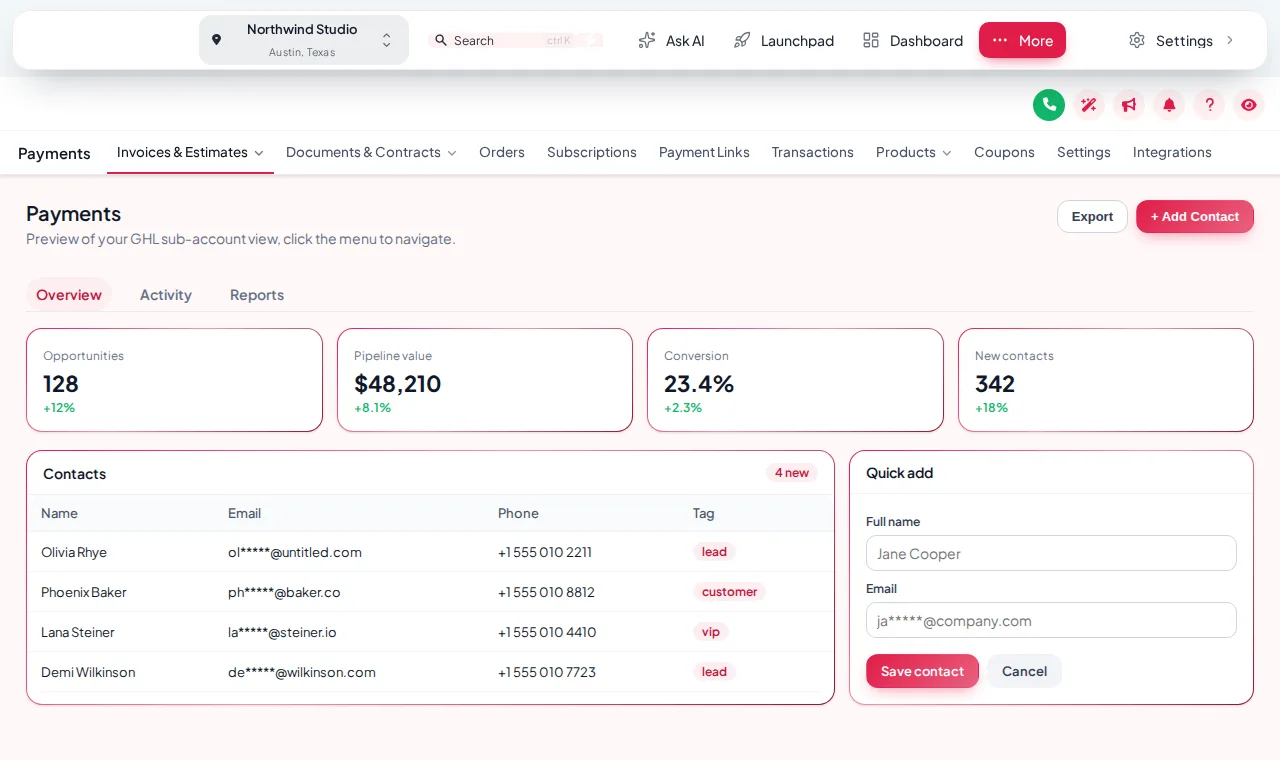This screenshot has height=760, width=1280.
Task: Switch to the Reports tab
Action: 257,295
